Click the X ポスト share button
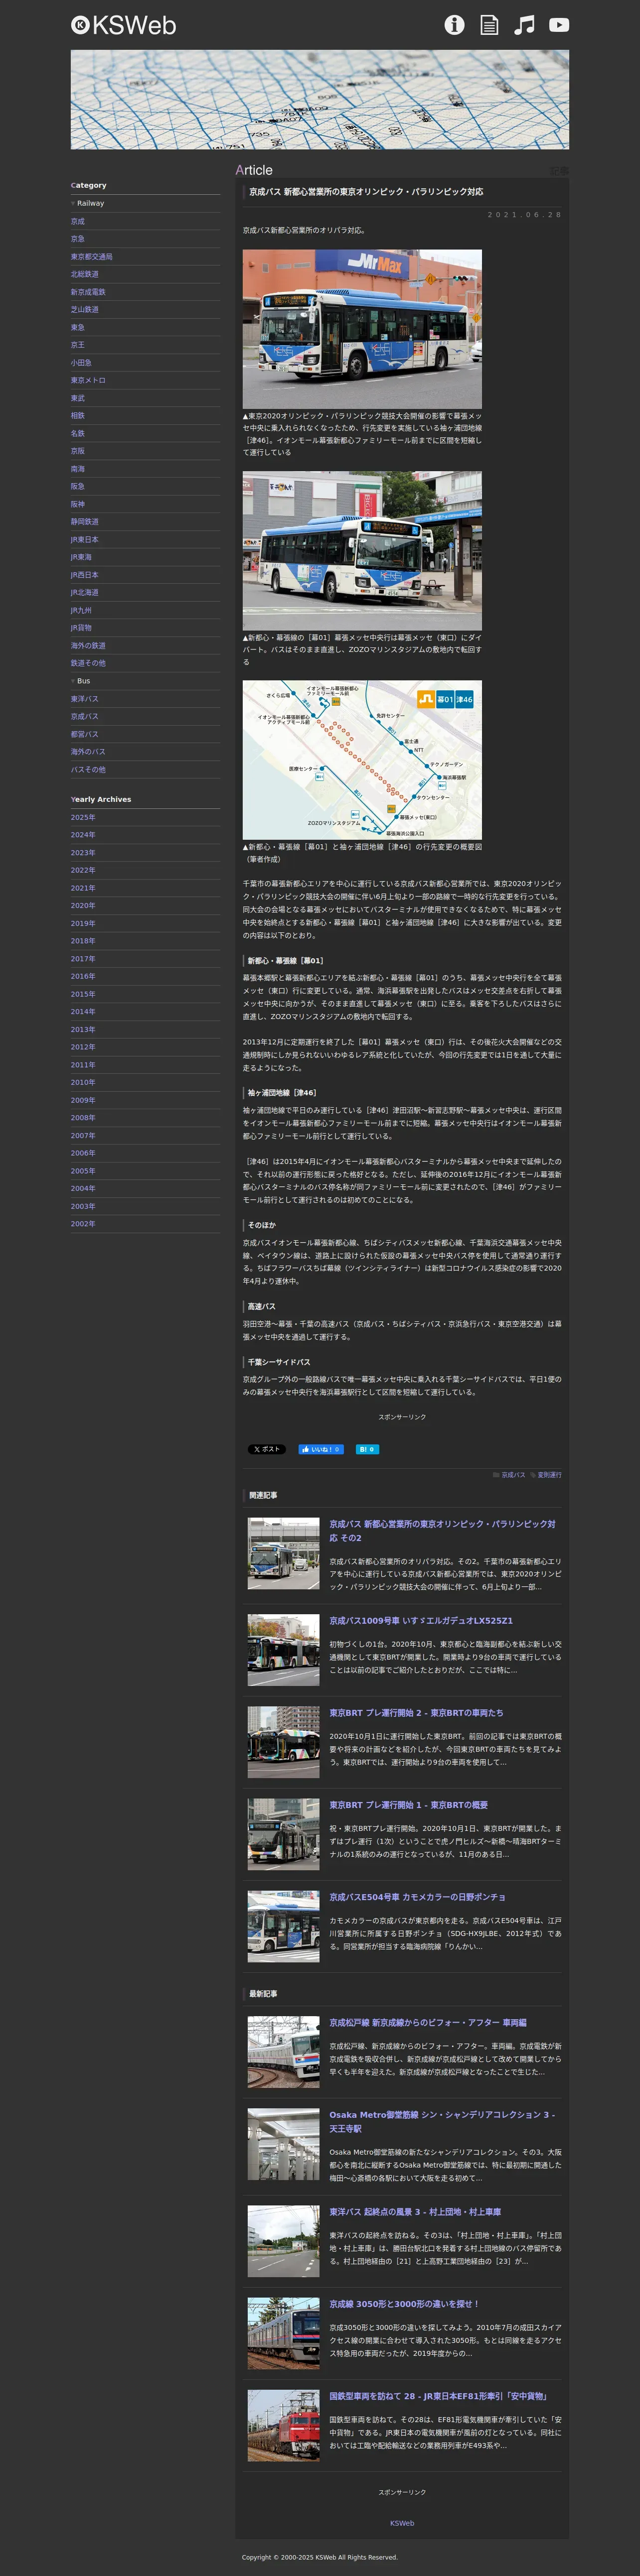Image resolution: width=640 pixels, height=2576 pixels. (267, 1449)
